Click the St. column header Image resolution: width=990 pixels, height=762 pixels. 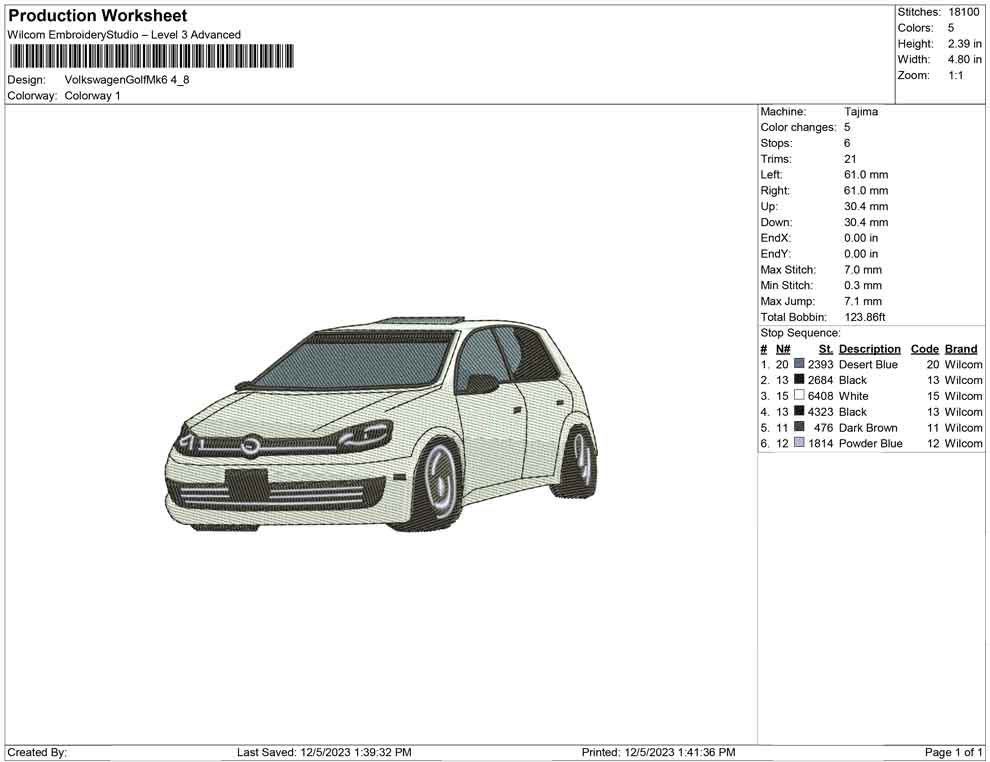click(825, 348)
